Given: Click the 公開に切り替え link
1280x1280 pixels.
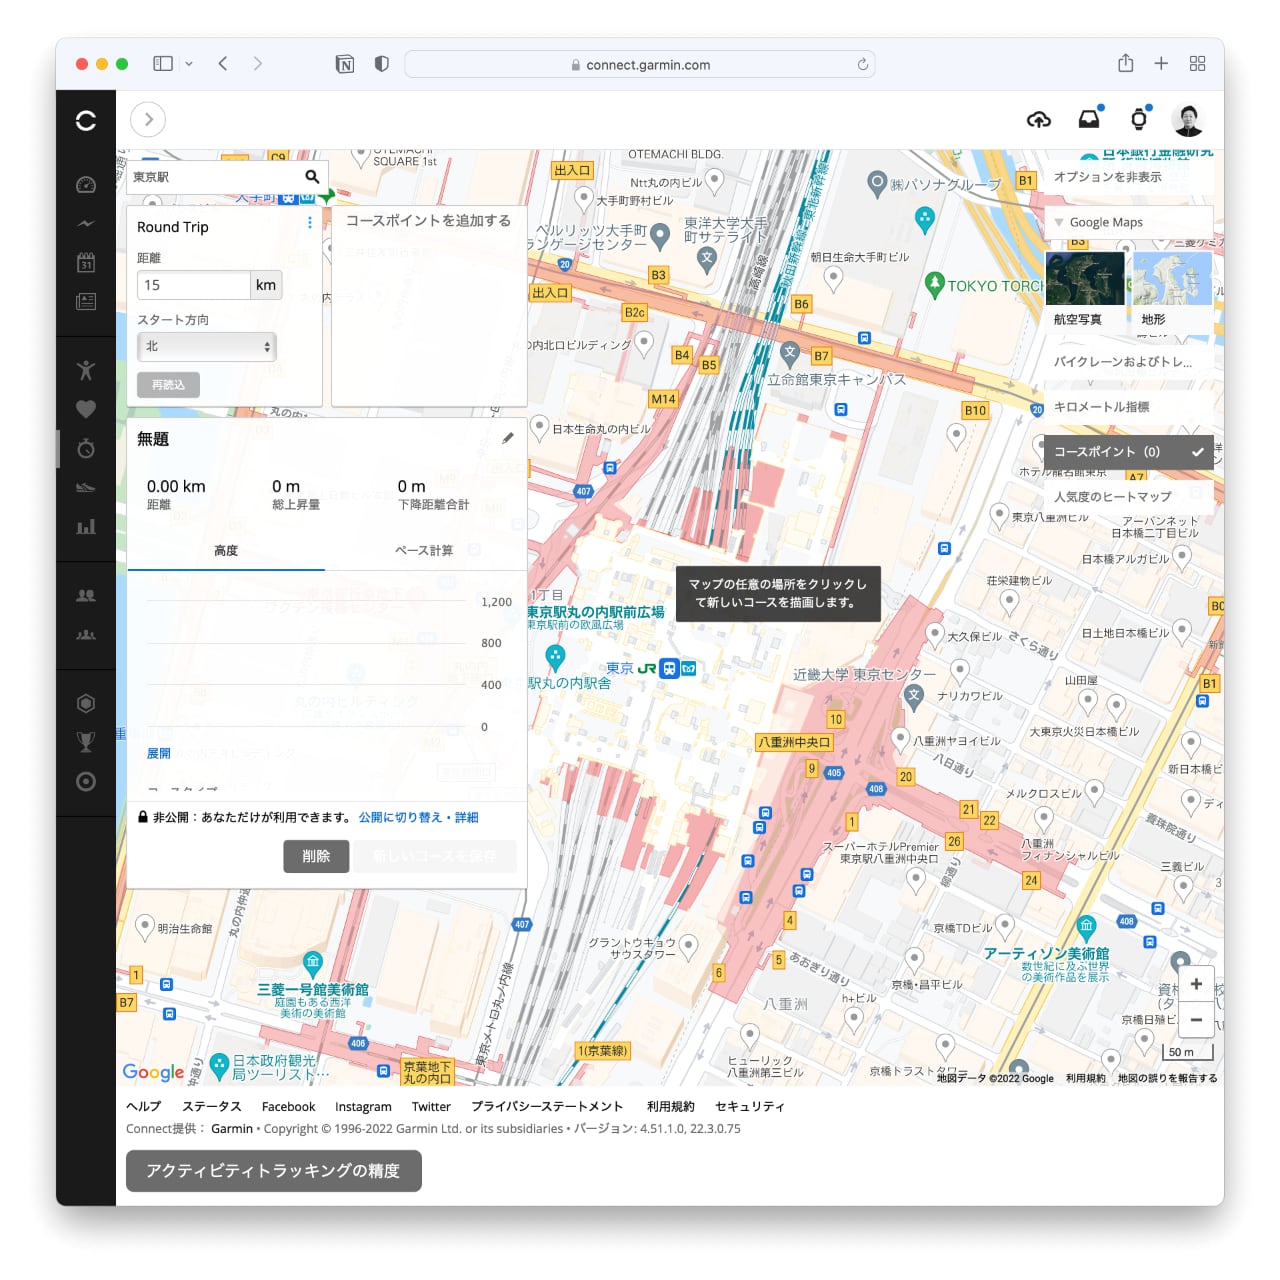Looking at the screenshot, I should (400, 818).
